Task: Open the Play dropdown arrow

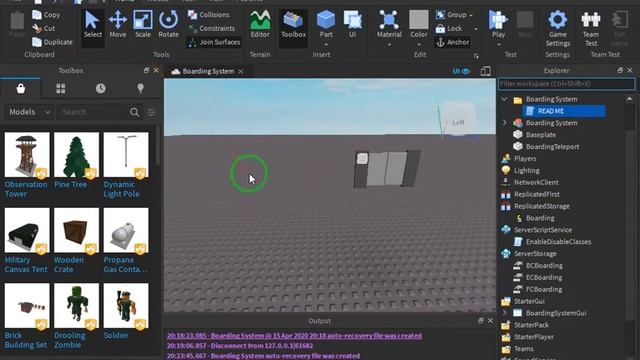Action: coord(498,44)
